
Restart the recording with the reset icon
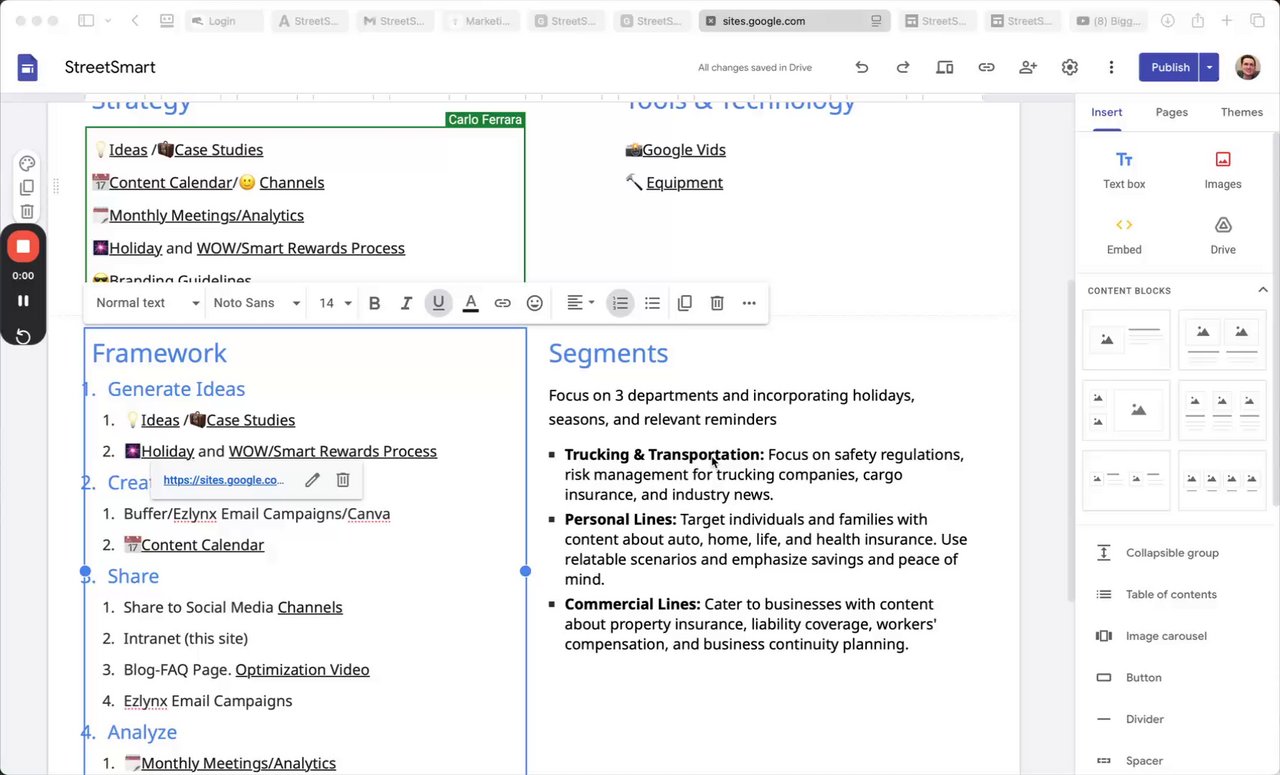tap(23, 336)
